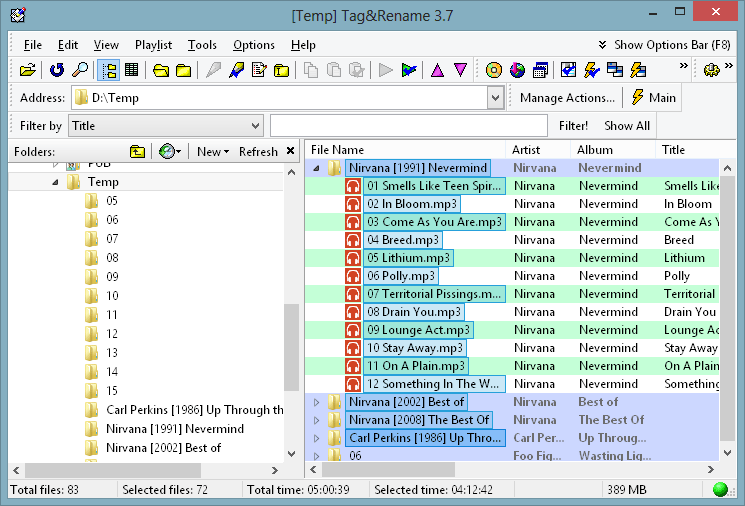Click the Show All button
This screenshot has width=745, height=506.
[627, 126]
